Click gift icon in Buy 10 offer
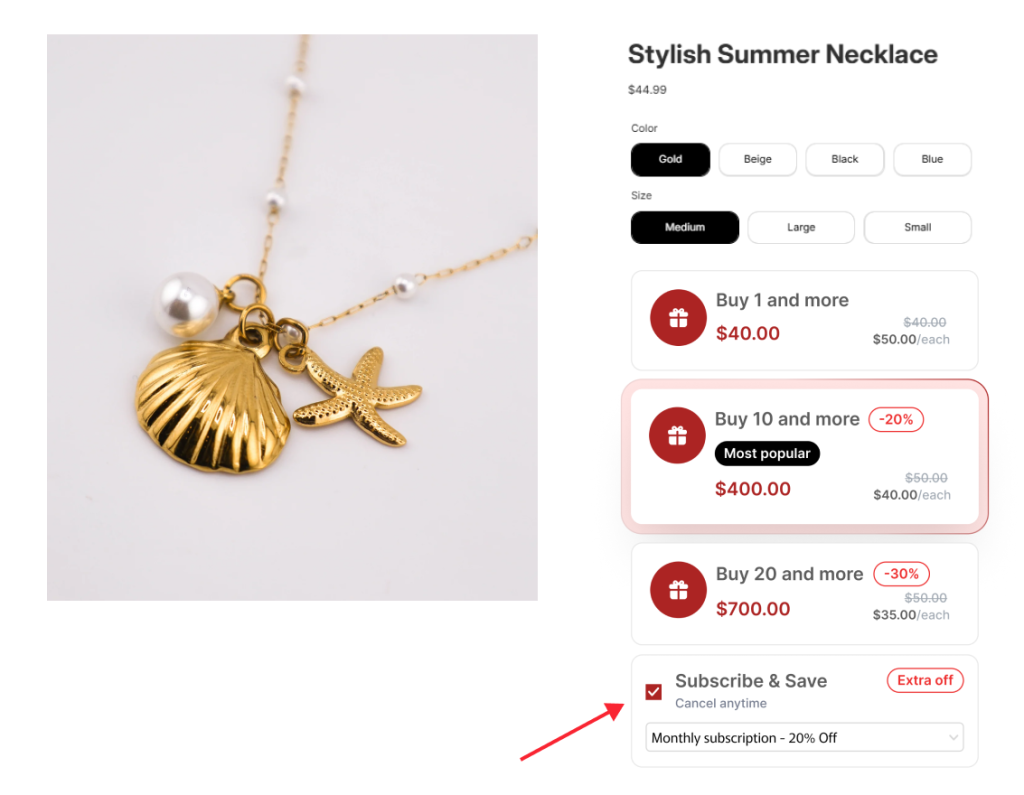The image size is (1024, 795). coord(678,435)
